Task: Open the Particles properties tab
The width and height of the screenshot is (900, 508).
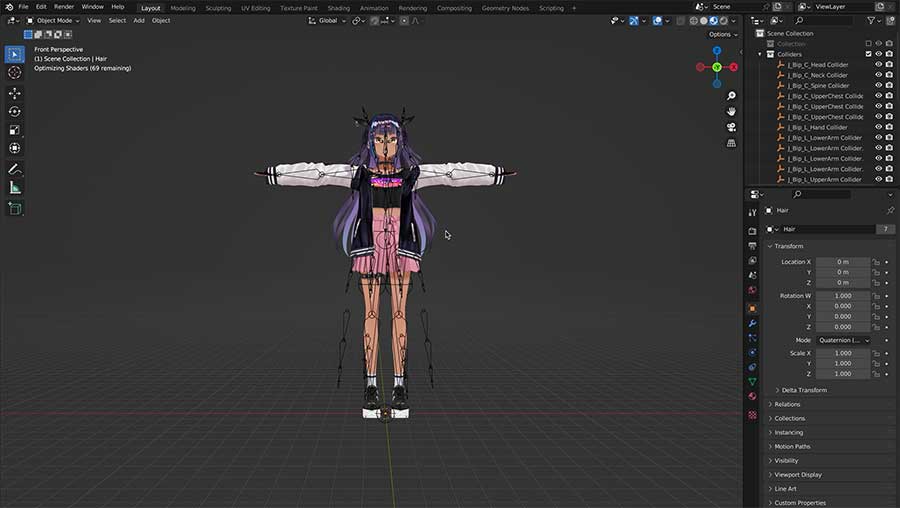Action: [752, 338]
